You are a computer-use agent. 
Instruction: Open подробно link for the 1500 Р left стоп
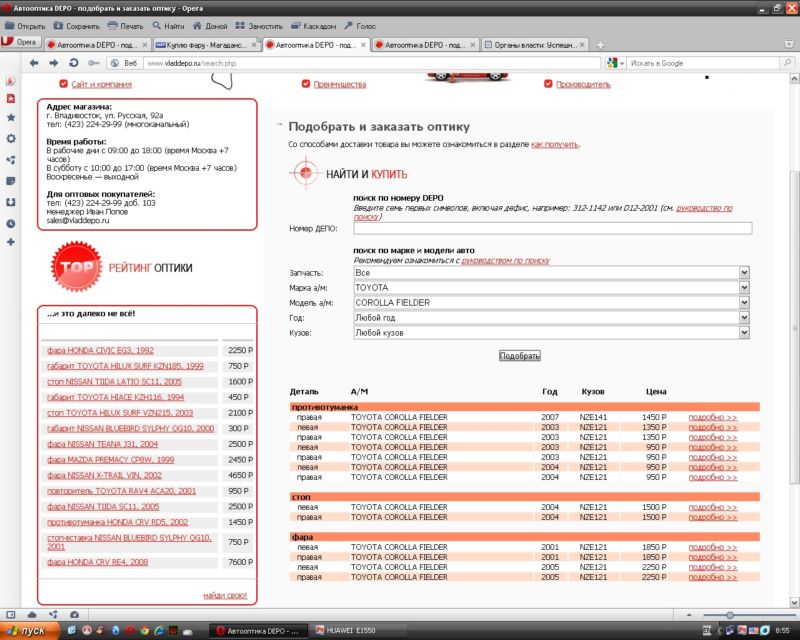[x=713, y=507]
